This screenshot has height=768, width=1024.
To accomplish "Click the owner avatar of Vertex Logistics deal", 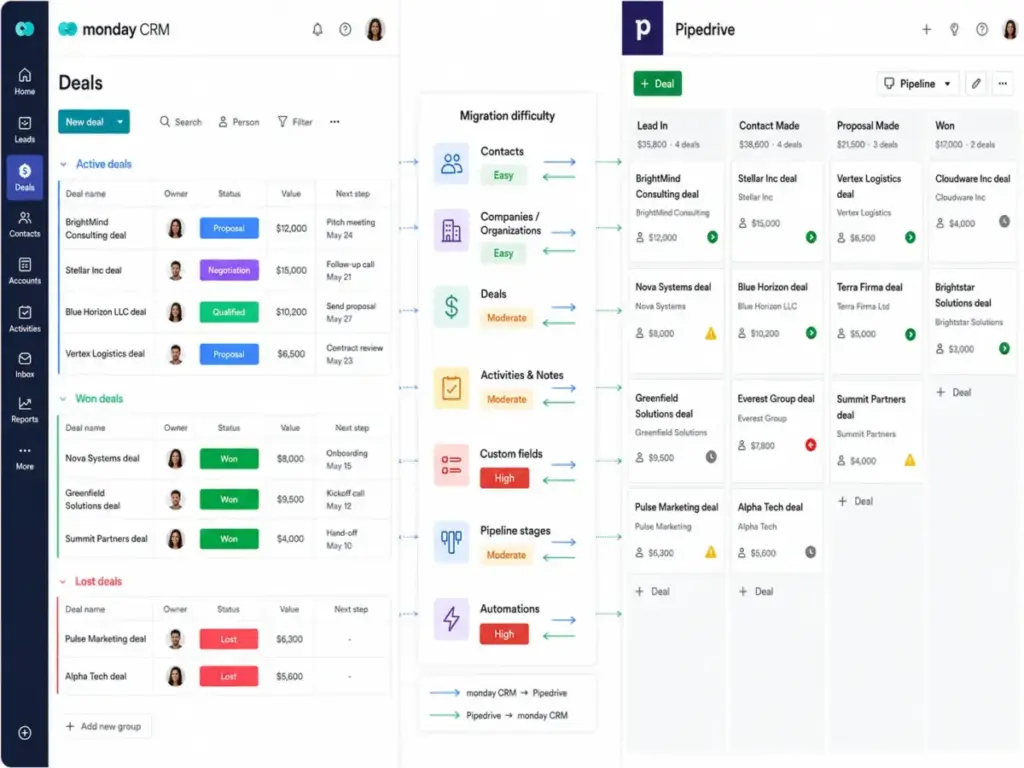I will point(175,354).
